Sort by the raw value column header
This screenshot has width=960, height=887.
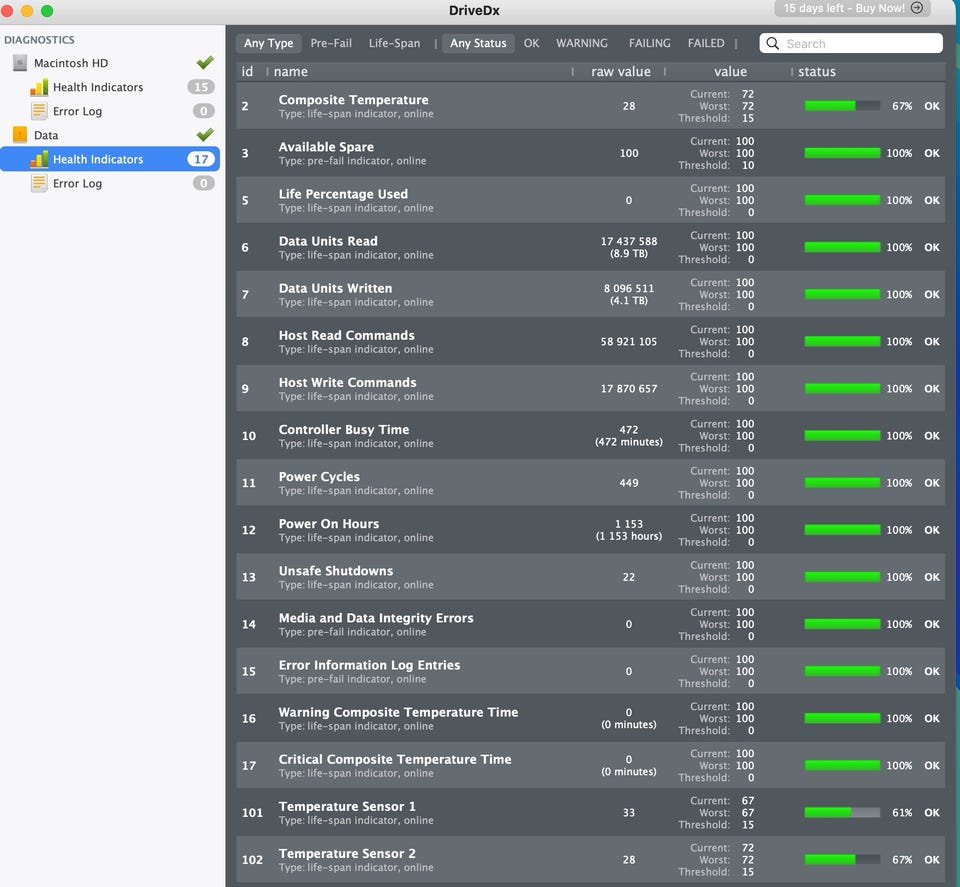[x=620, y=72]
